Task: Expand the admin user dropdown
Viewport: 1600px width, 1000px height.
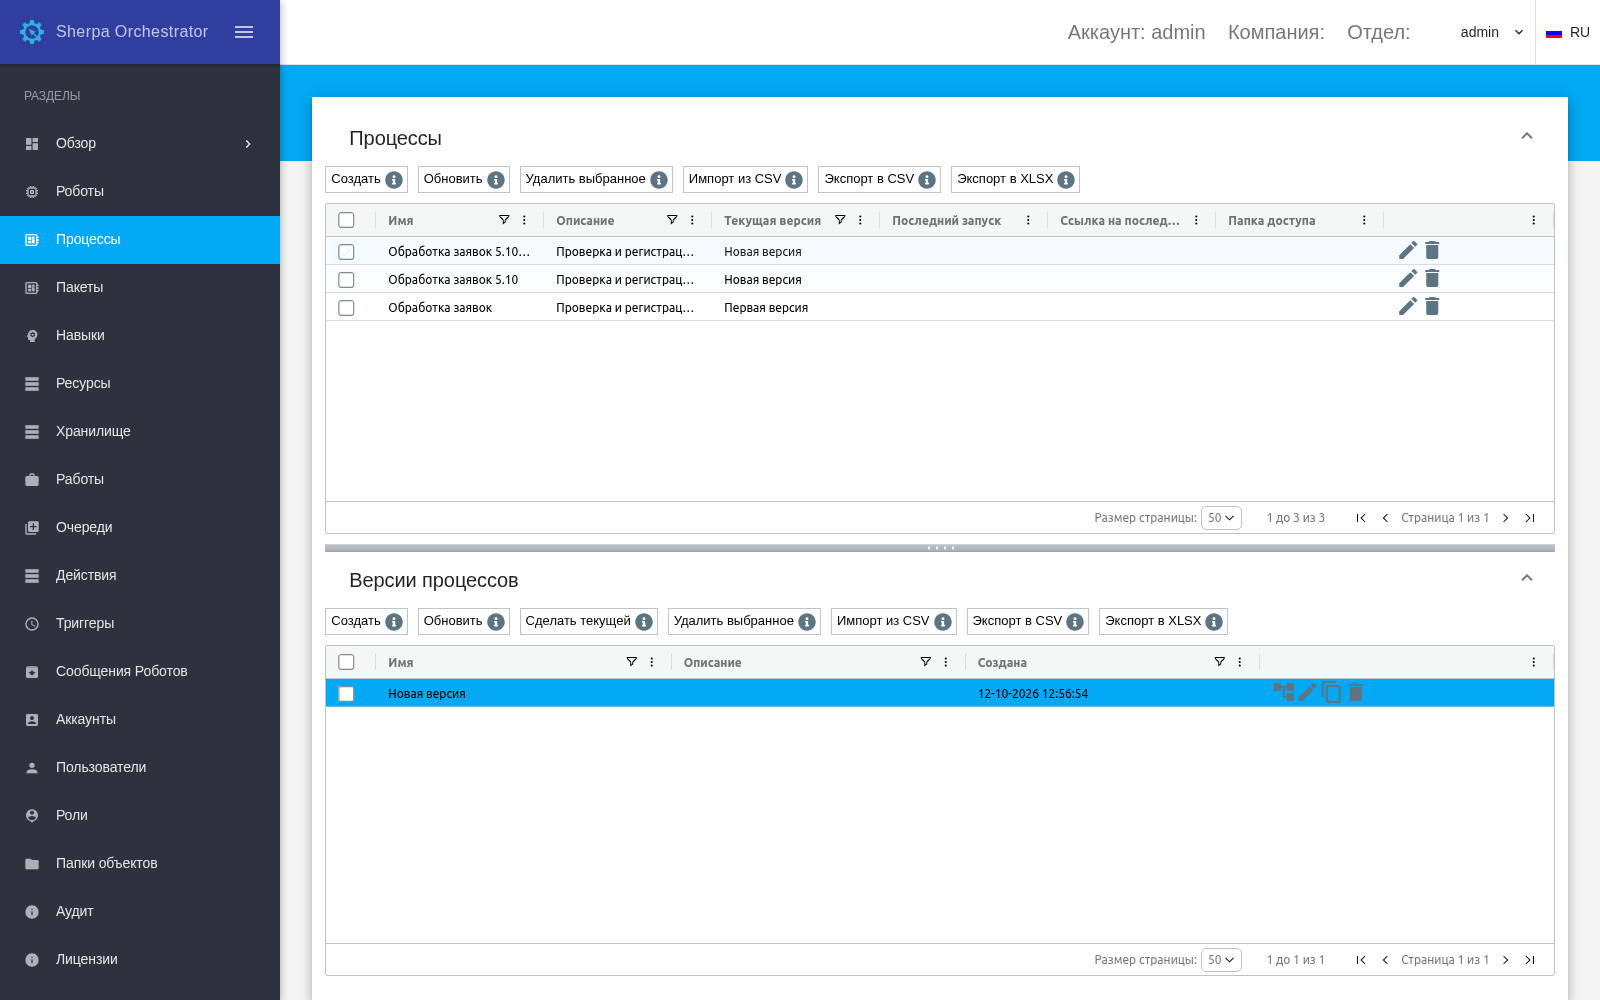Action: pyautogui.click(x=1491, y=32)
